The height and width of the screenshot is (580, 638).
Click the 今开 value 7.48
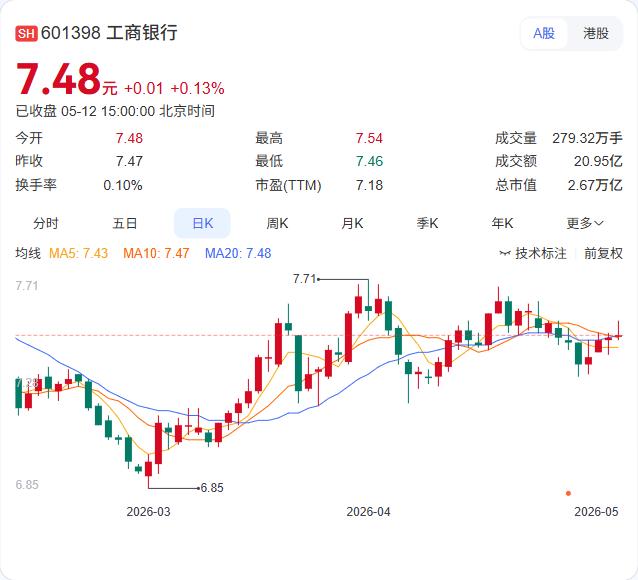129,138
